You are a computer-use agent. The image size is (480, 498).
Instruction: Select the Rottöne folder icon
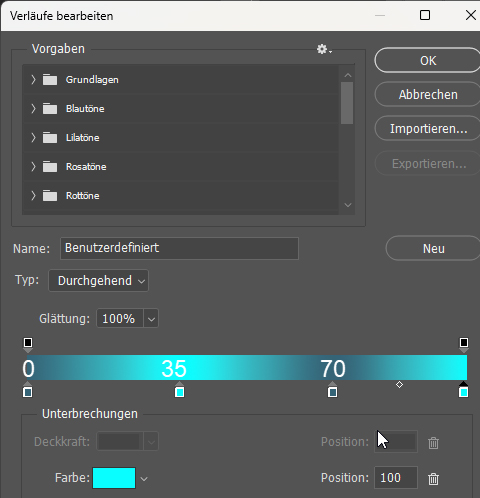[50, 196]
